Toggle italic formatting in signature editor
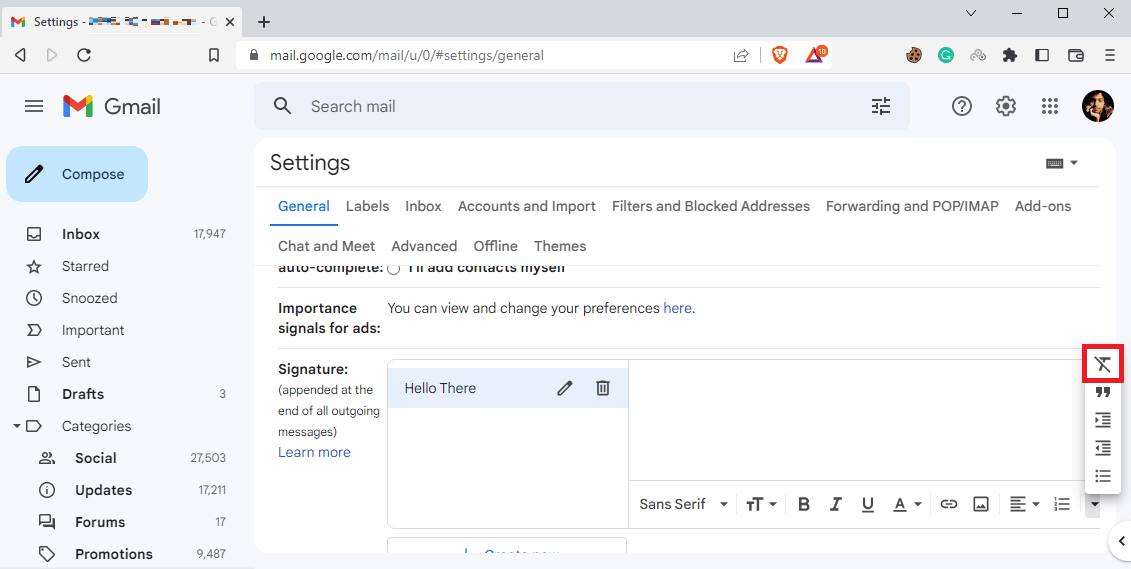The width and height of the screenshot is (1131, 569). pos(836,504)
